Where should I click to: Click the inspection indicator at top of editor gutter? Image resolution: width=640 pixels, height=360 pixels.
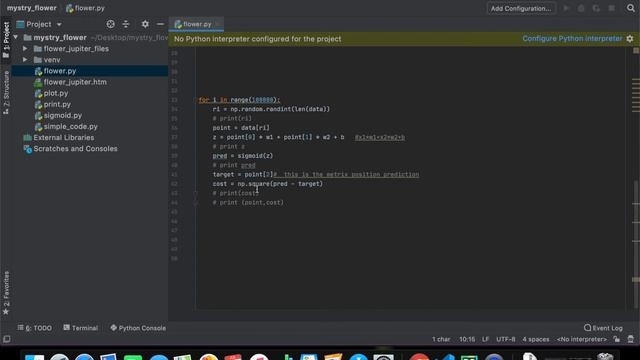point(636,51)
